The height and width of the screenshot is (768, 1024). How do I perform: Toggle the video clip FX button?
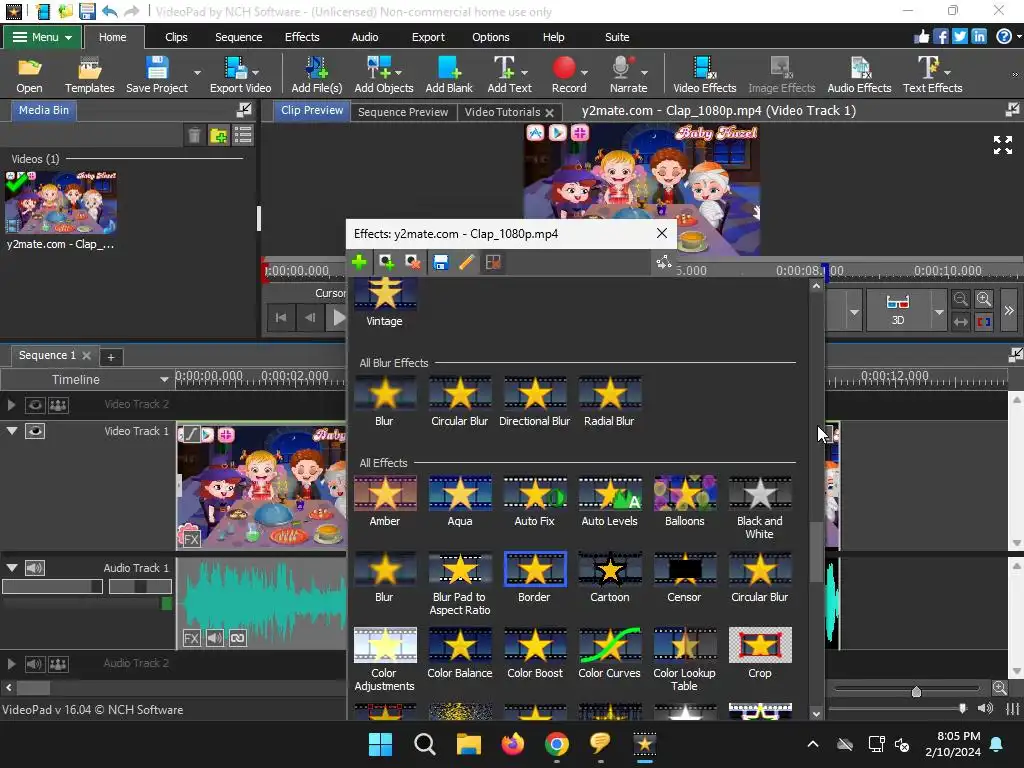(191, 539)
